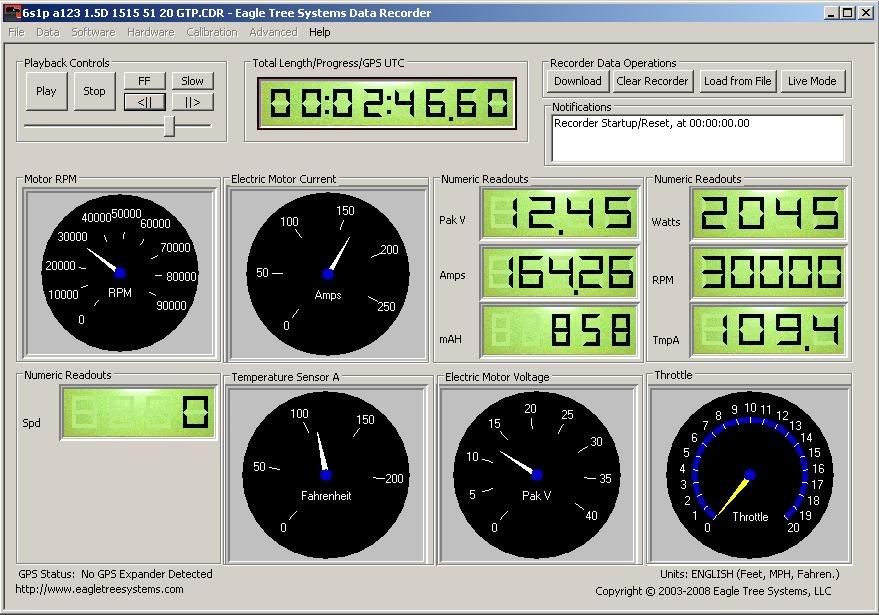Set playback speed to Slow
This screenshot has width=879, height=615.
[x=193, y=81]
